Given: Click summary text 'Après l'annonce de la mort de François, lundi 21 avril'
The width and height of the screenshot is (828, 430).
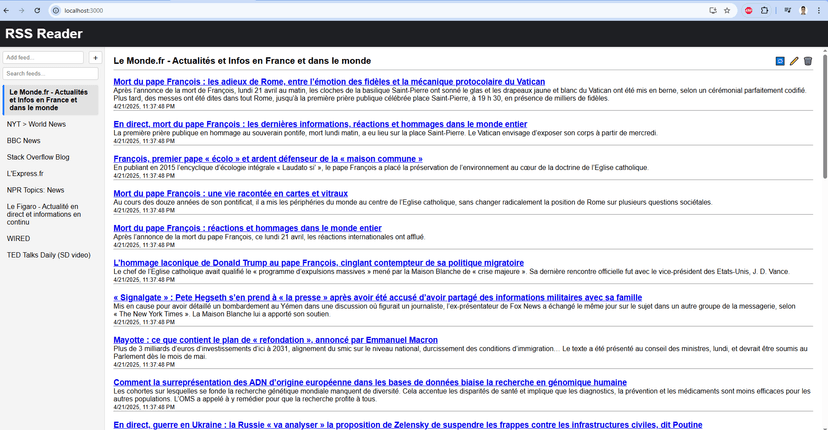Looking at the screenshot, I should (x=459, y=95).
